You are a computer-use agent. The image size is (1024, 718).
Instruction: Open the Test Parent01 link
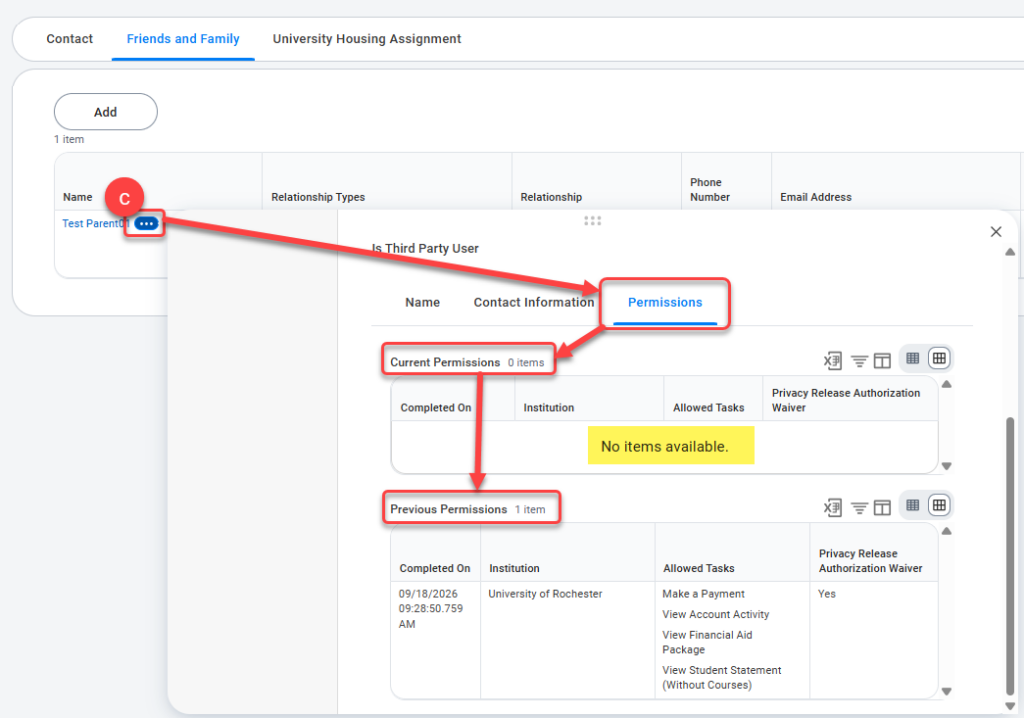click(x=95, y=223)
